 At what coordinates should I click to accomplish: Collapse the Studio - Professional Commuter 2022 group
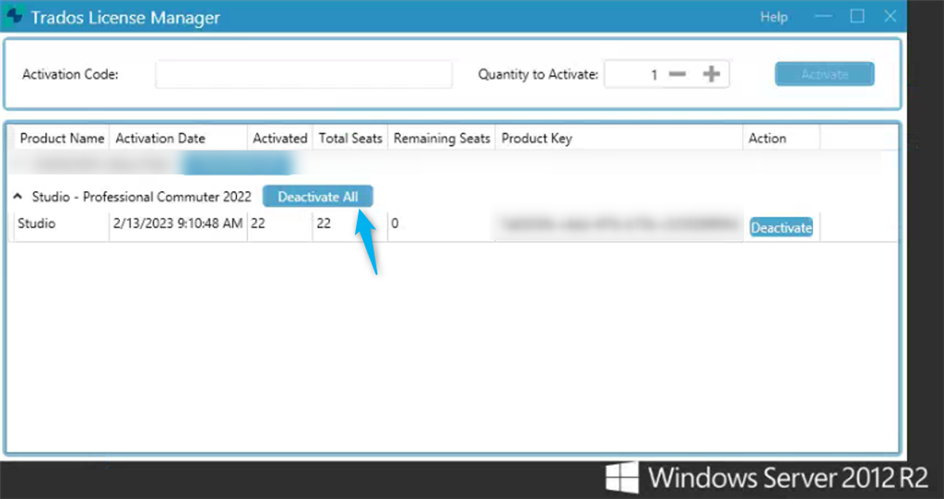point(18,196)
